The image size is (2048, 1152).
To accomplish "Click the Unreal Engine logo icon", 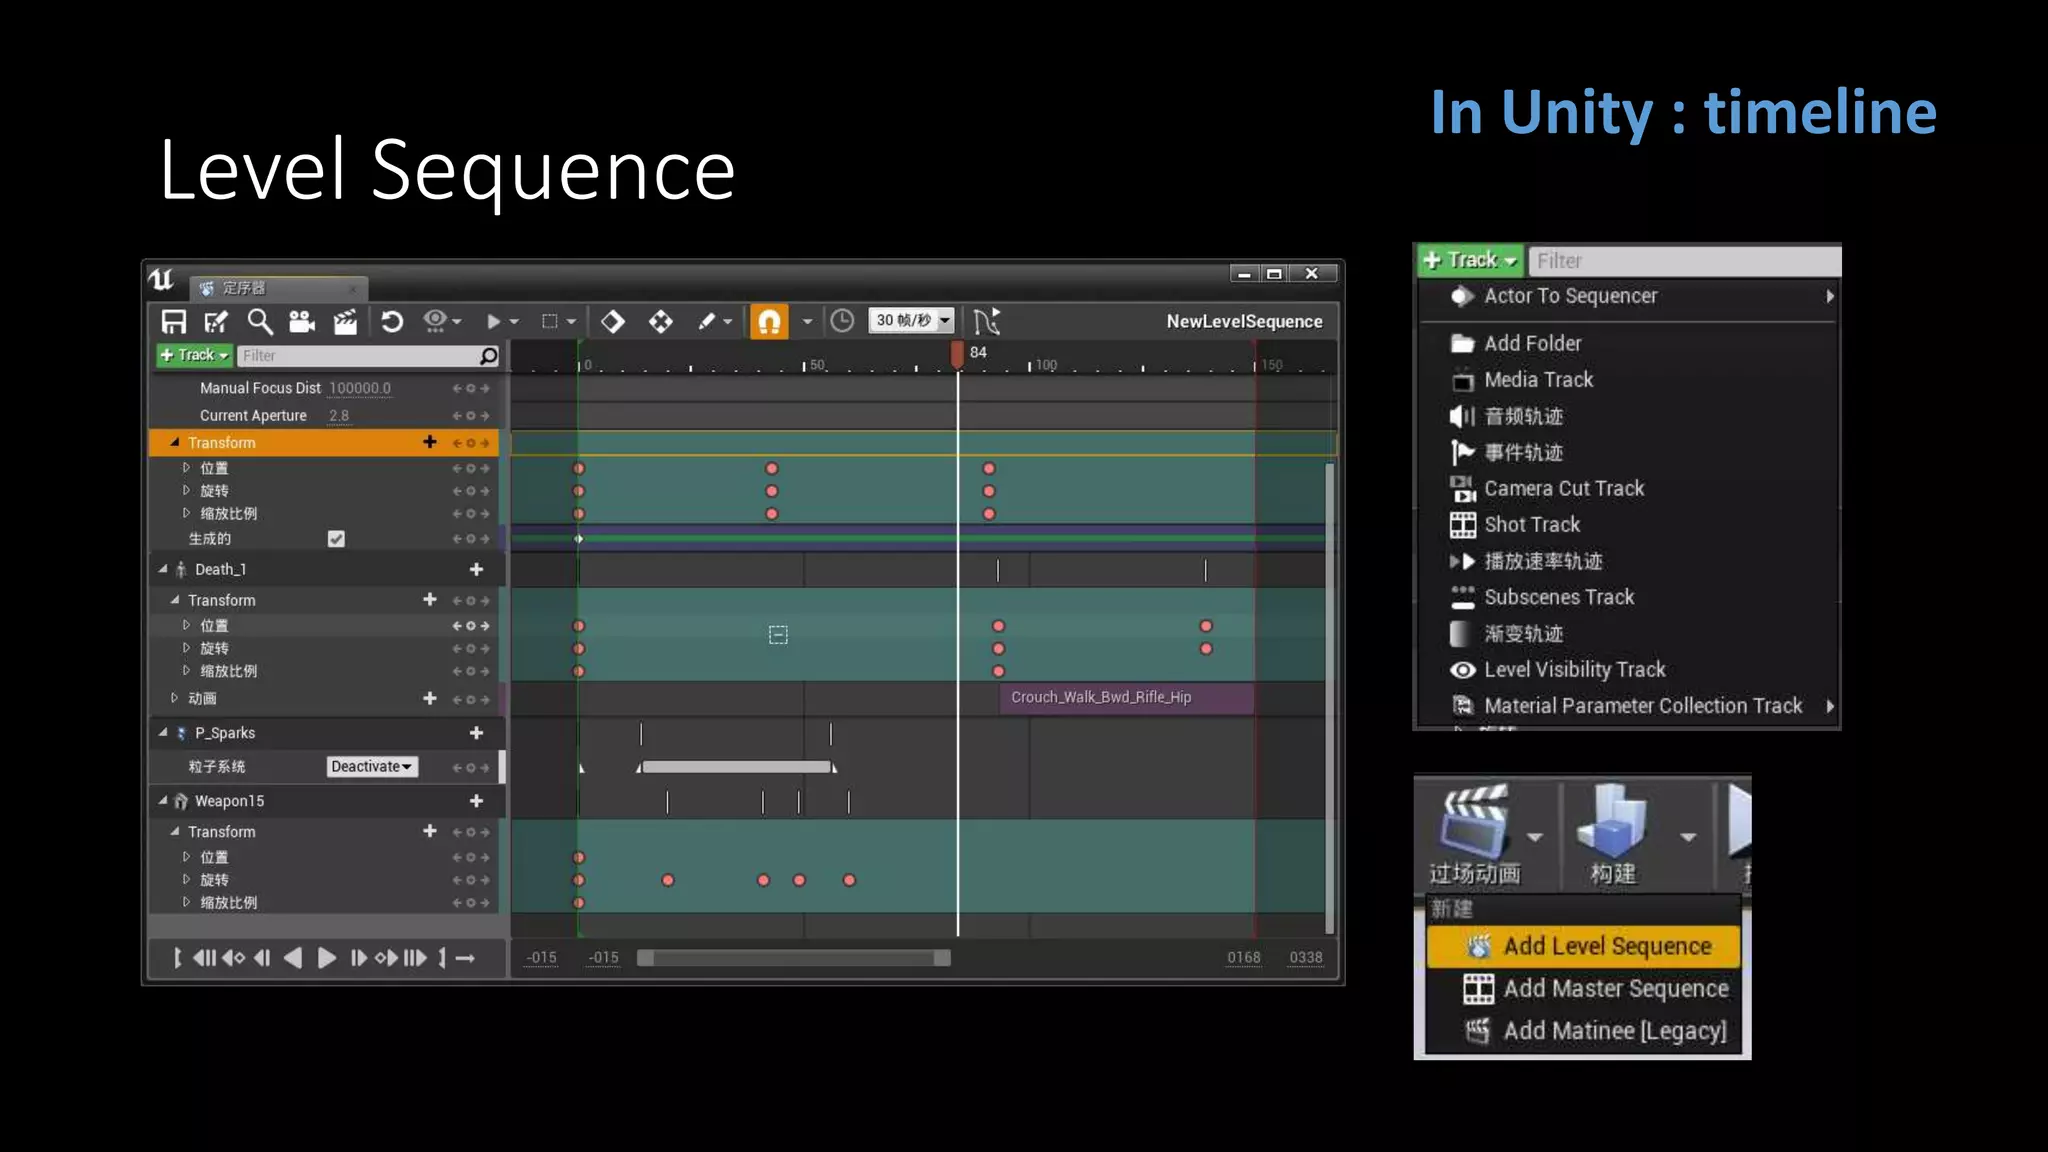I will pos(162,279).
